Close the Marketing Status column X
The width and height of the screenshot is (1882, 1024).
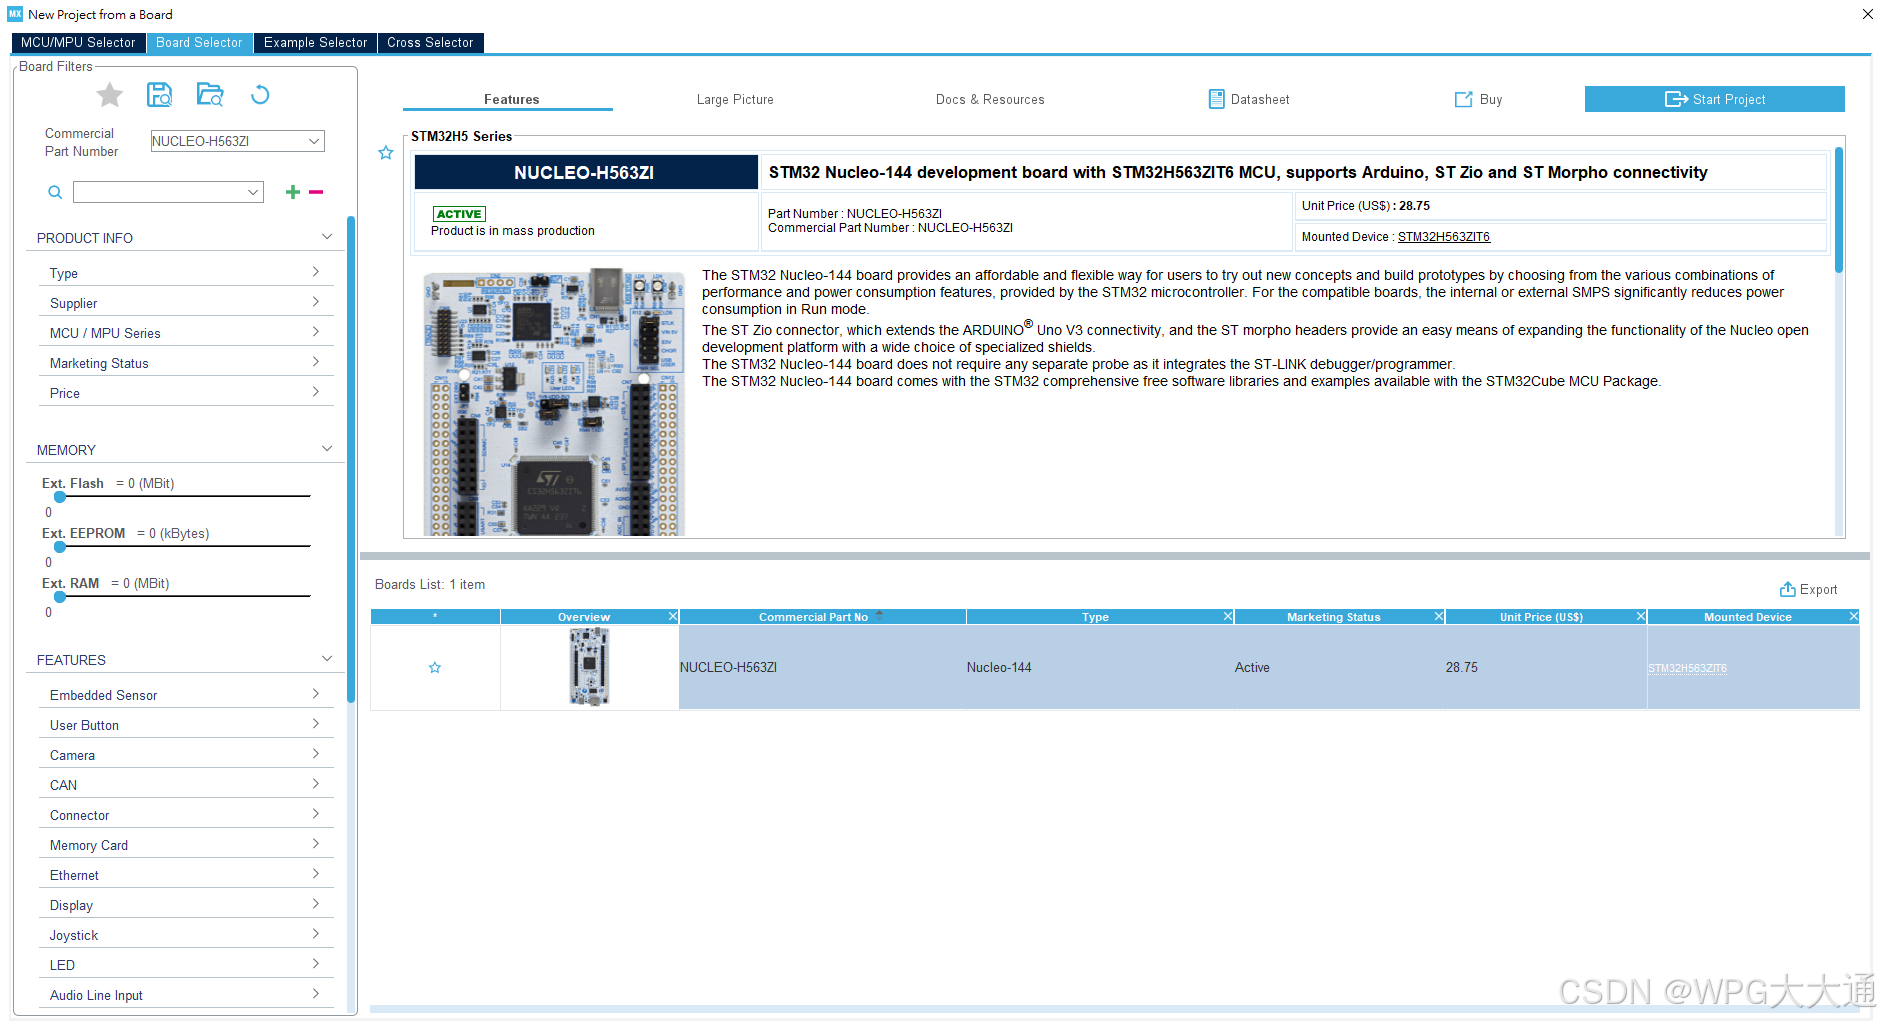(1439, 616)
